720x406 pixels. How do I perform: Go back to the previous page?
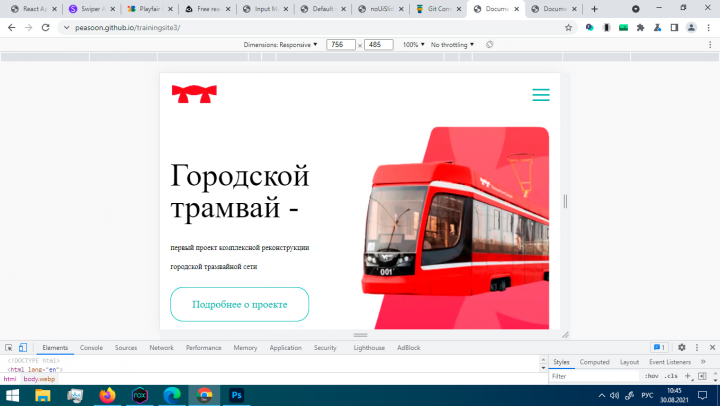click(x=11, y=28)
